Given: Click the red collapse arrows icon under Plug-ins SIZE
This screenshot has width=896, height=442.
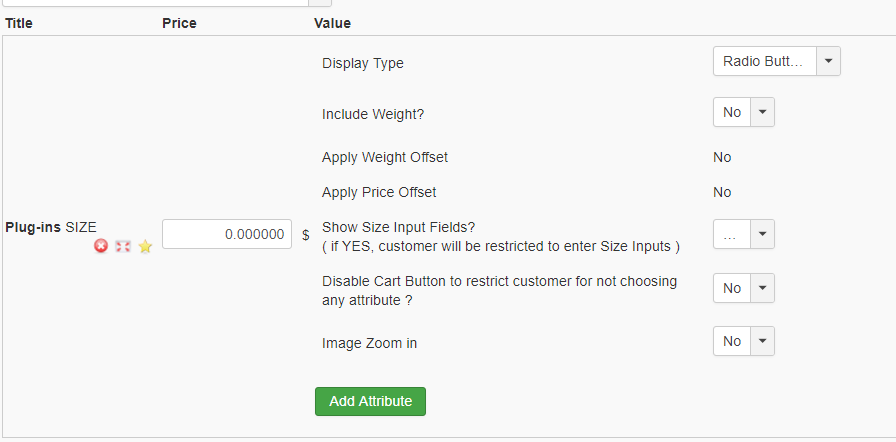Looking at the screenshot, I should point(123,246).
